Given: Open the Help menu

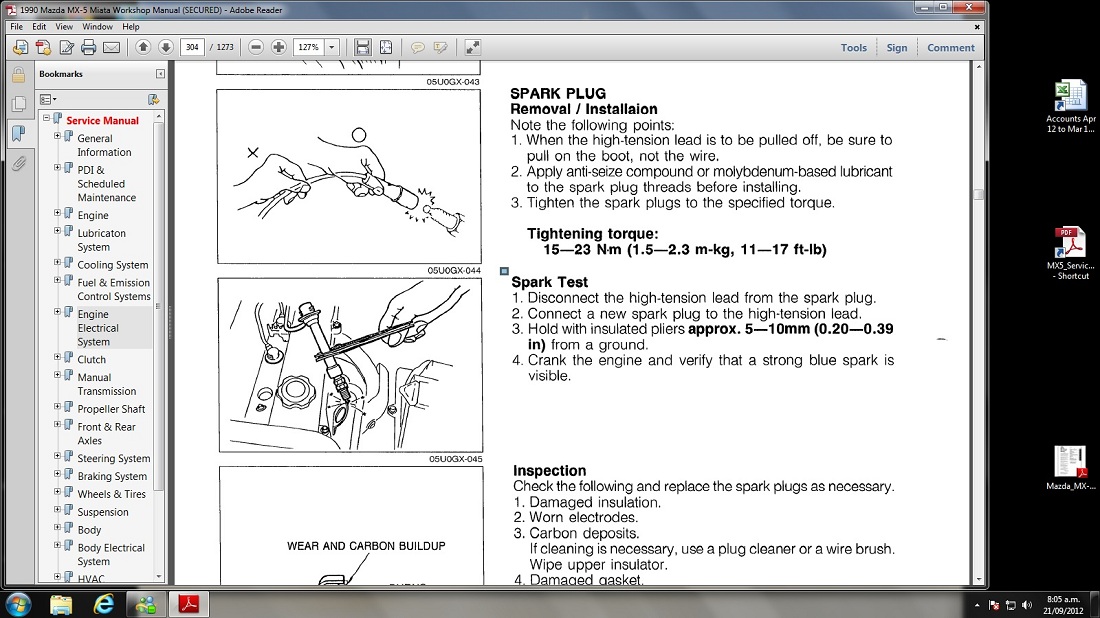Looking at the screenshot, I should click(130, 27).
